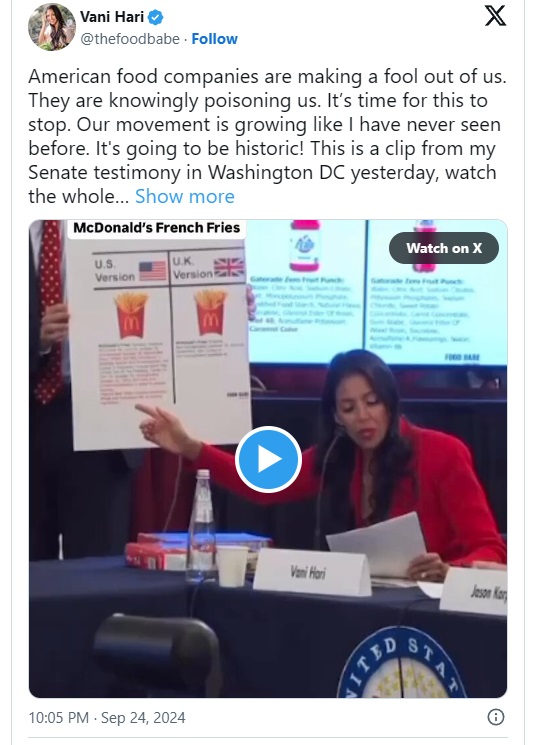The image size is (537, 745).
Task: Click the X logo icon
Action: (x=495, y=16)
